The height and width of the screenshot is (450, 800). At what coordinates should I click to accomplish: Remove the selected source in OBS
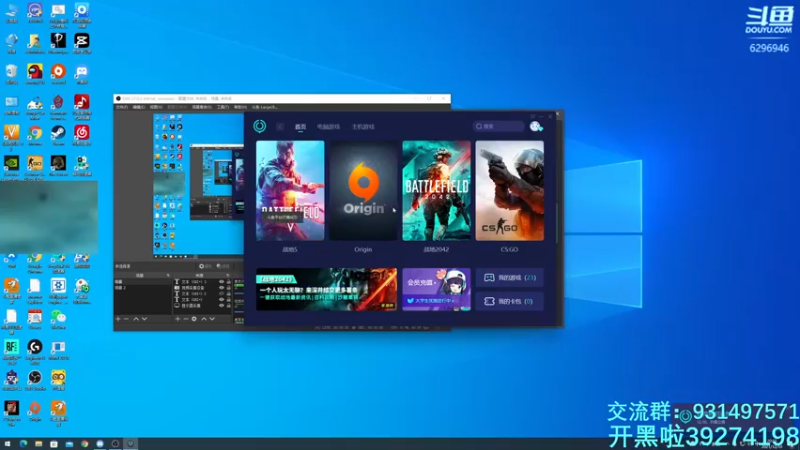pyautogui.click(x=186, y=319)
